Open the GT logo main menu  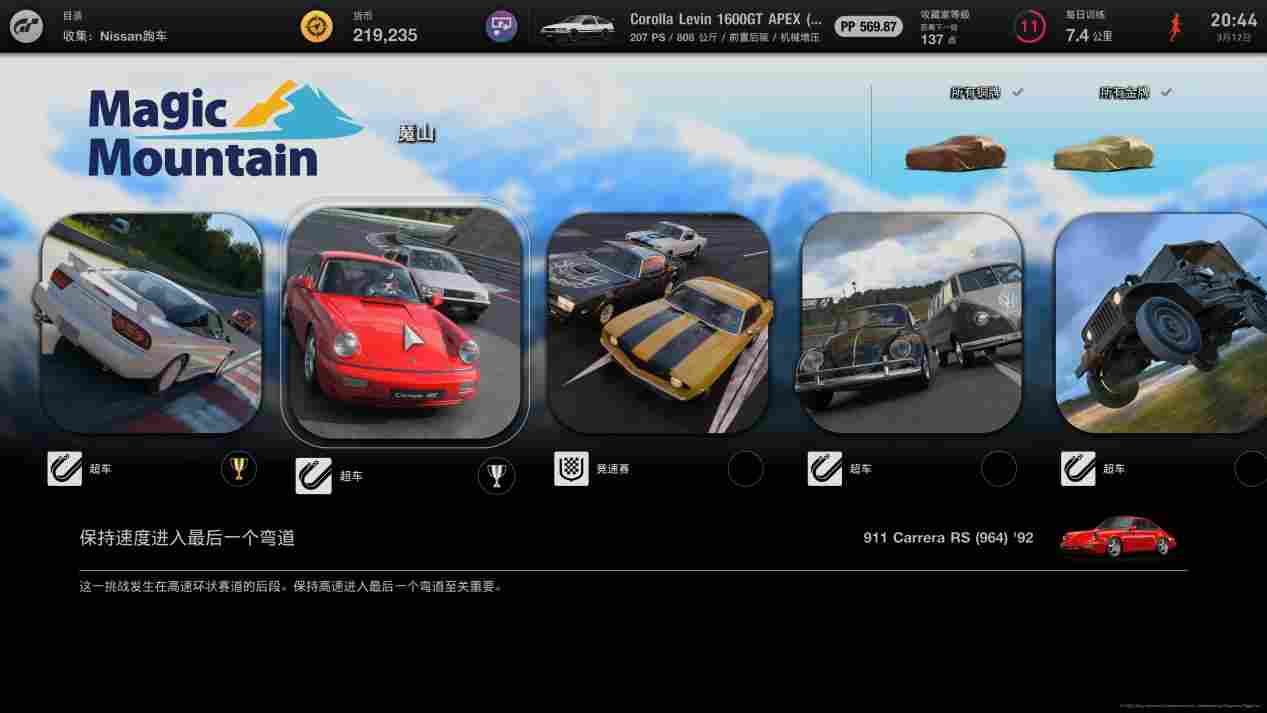(x=25, y=25)
